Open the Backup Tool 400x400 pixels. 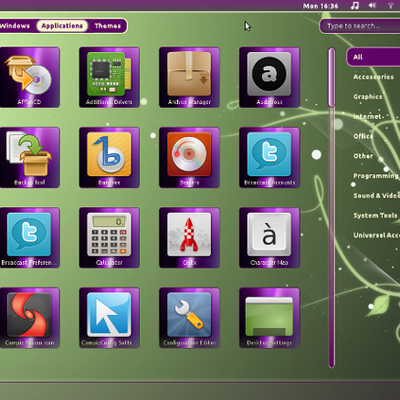click(x=29, y=157)
